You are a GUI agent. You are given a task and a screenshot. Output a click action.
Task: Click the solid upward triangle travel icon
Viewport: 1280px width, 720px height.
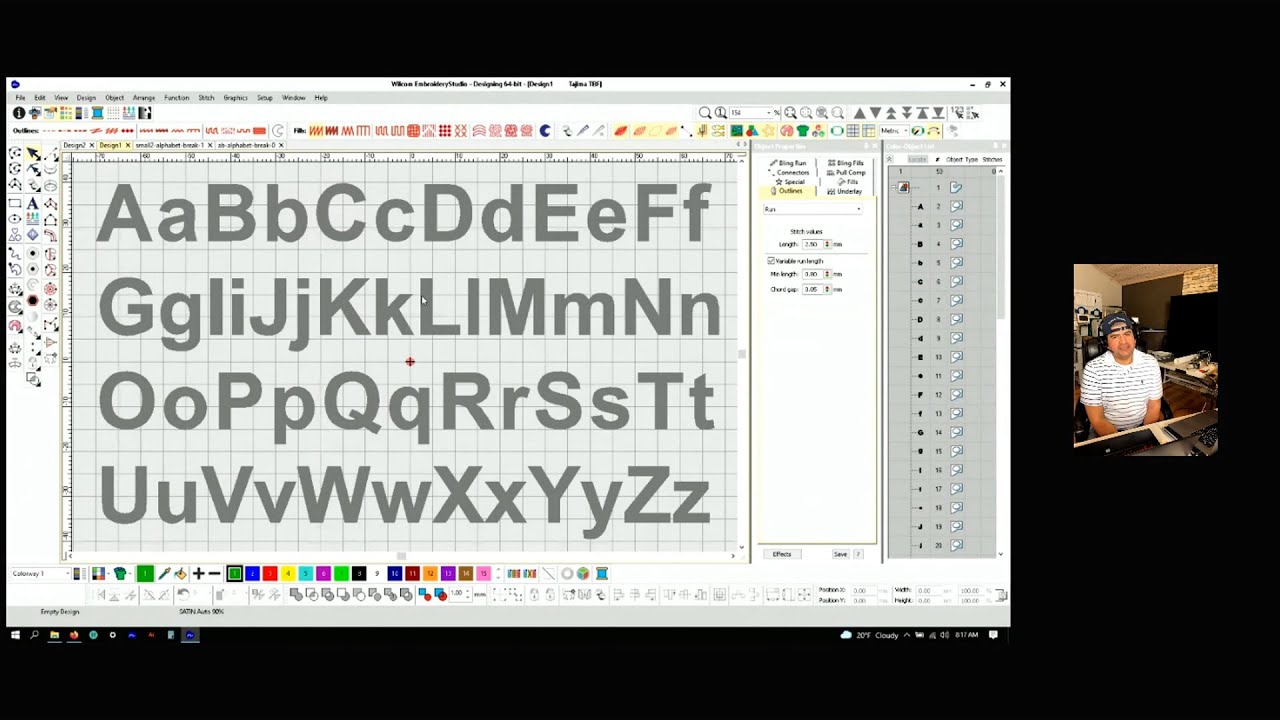[x=859, y=113]
